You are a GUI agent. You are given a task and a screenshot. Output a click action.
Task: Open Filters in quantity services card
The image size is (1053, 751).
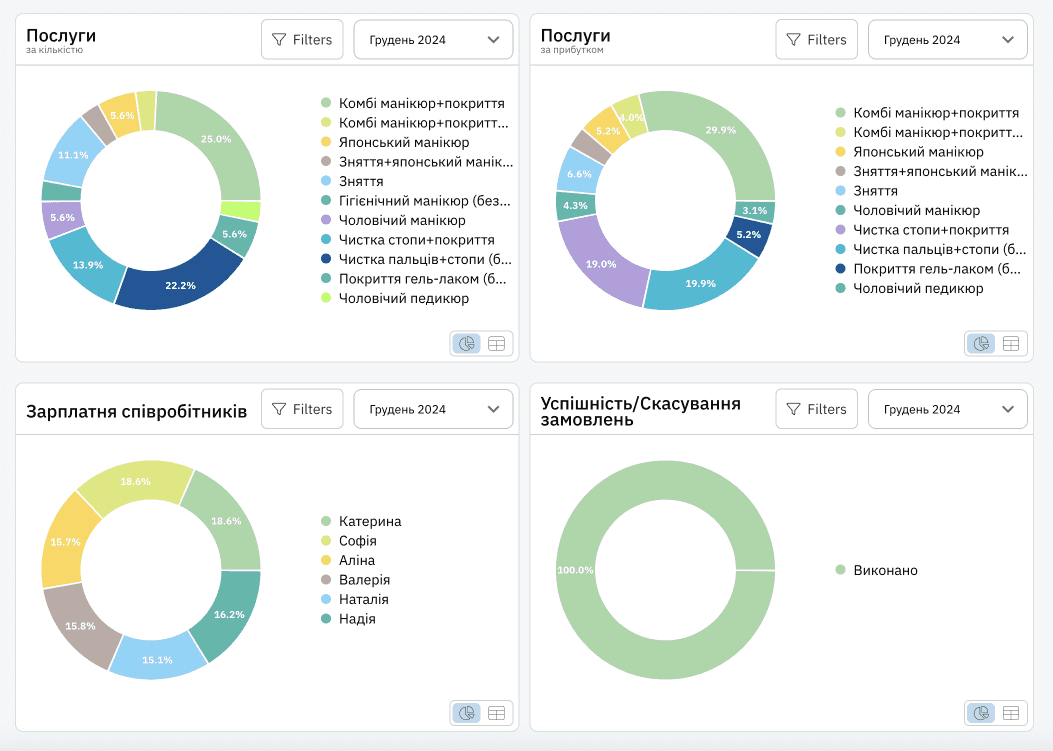302,40
